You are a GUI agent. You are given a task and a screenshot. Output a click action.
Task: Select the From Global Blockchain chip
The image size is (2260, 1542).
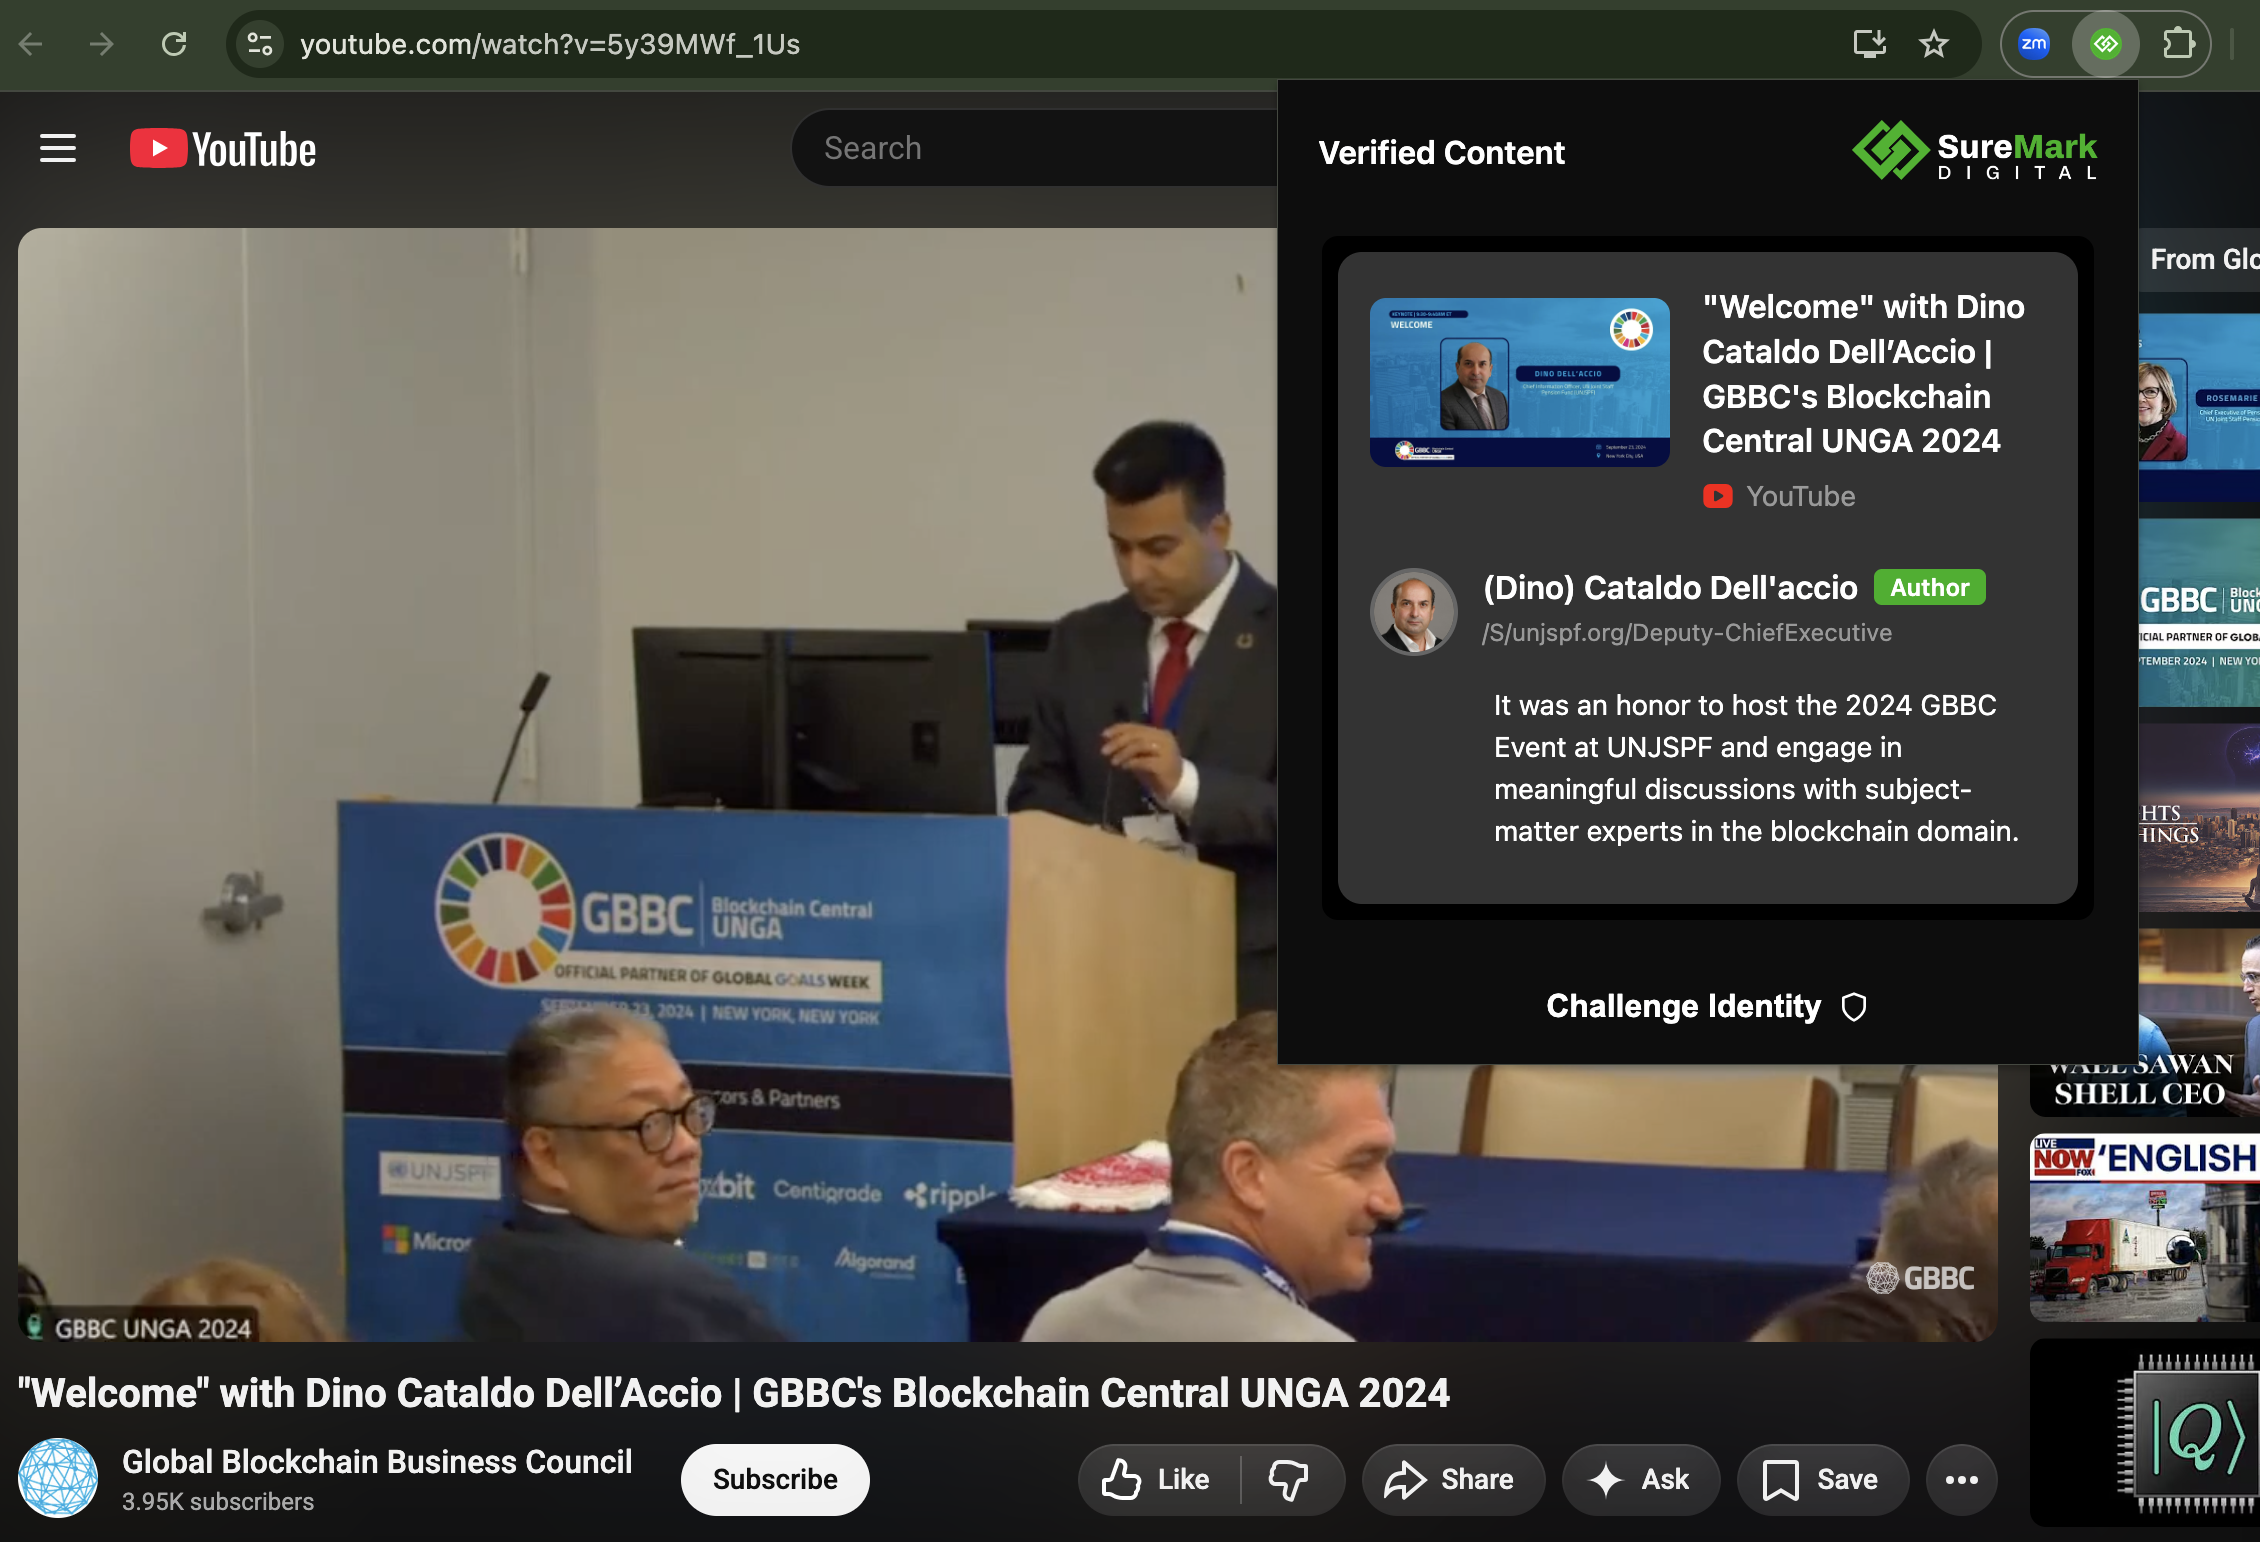(2204, 260)
